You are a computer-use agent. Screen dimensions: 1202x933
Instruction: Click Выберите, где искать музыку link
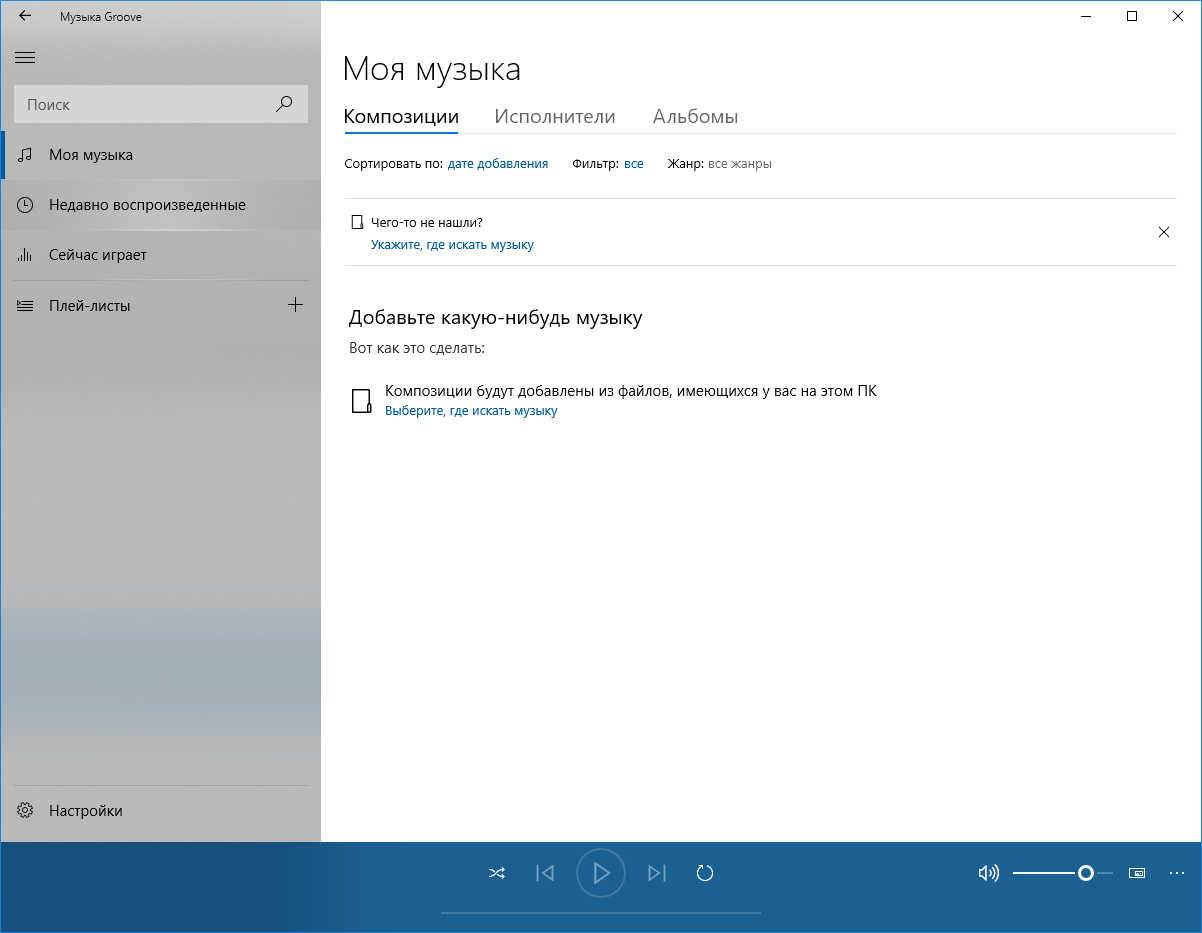pyautogui.click(x=471, y=411)
